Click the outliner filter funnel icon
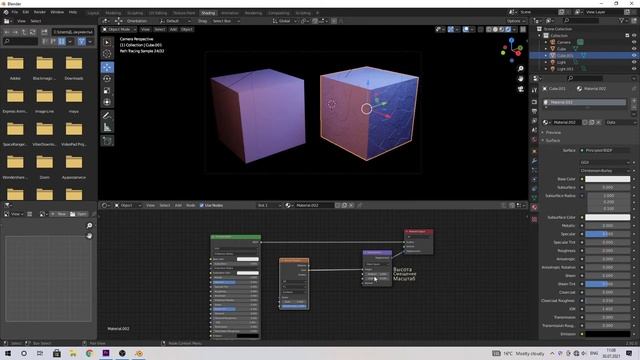This screenshot has height=360, width=640. (x=622, y=21)
